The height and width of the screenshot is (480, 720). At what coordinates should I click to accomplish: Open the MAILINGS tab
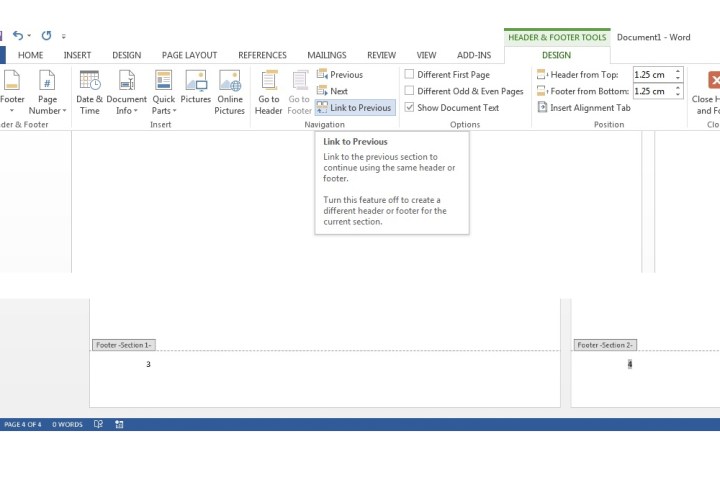coord(327,55)
